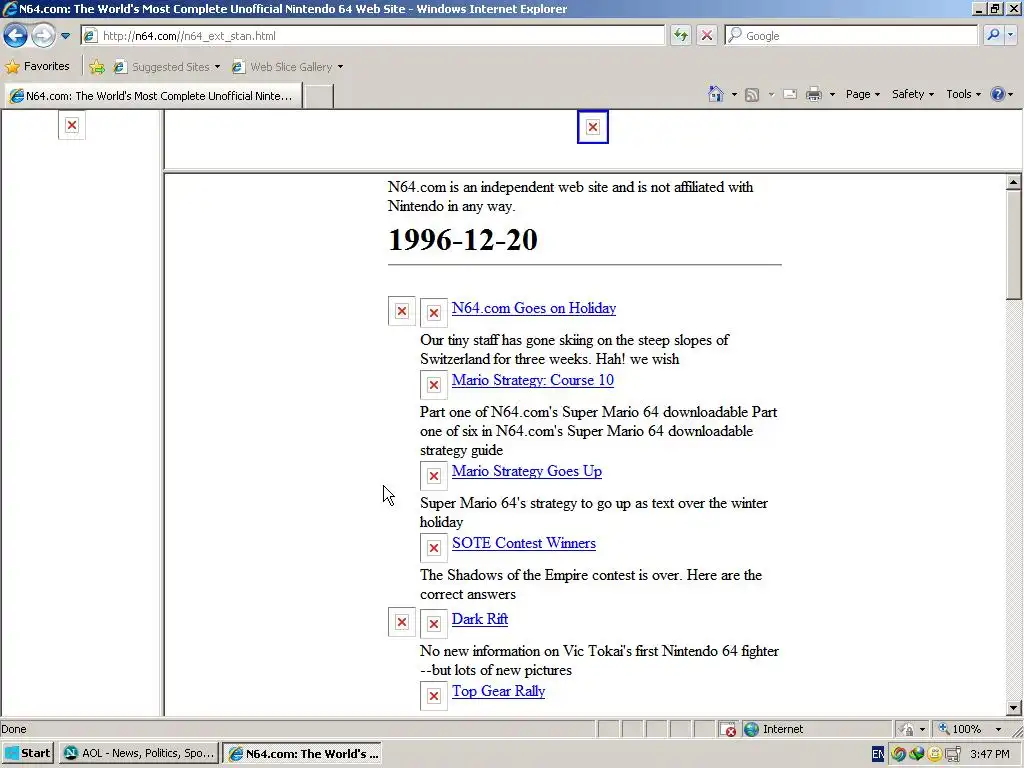The width and height of the screenshot is (1024, 768).
Task: Click the page scrollbar down arrow
Action: point(1013,707)
